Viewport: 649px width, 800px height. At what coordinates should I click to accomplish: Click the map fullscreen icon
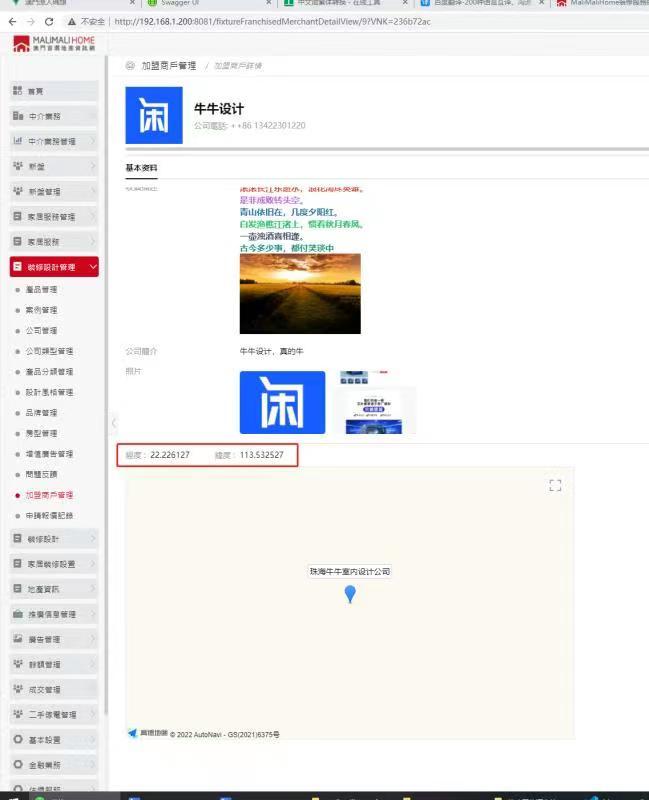click(x=555, y=485)
